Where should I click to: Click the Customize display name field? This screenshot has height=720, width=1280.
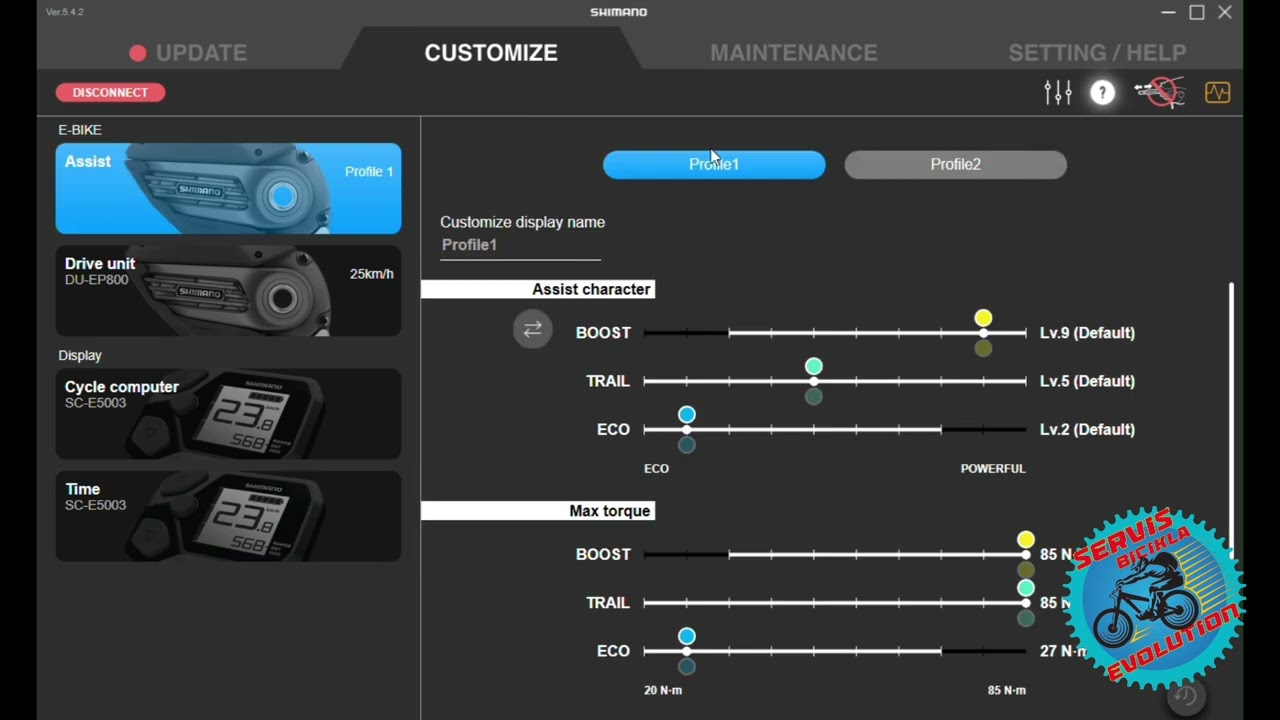(x=520, y=245)
